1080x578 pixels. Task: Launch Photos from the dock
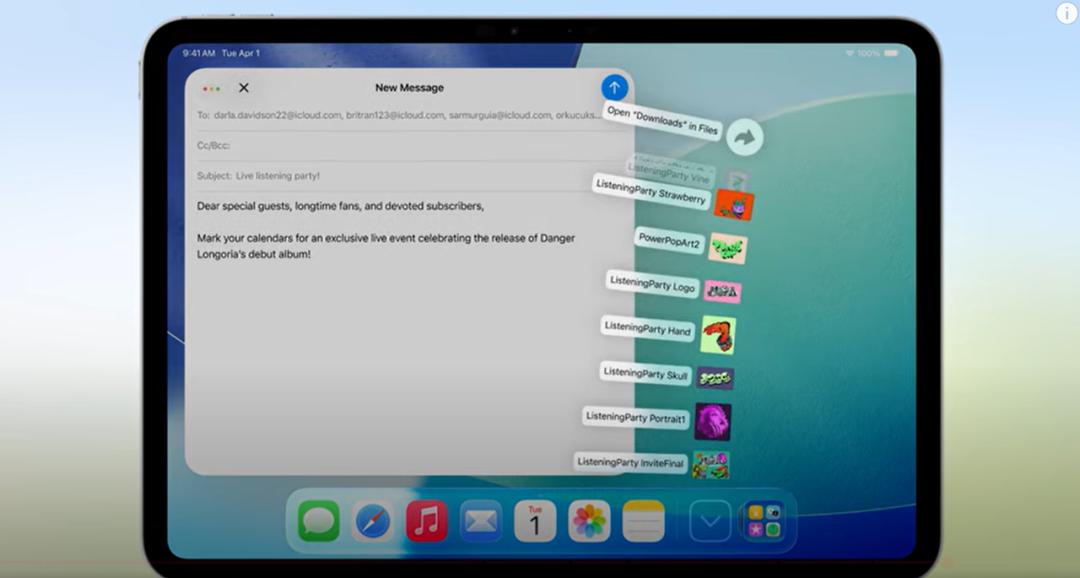pyautogui.click(x=589, y=521)
